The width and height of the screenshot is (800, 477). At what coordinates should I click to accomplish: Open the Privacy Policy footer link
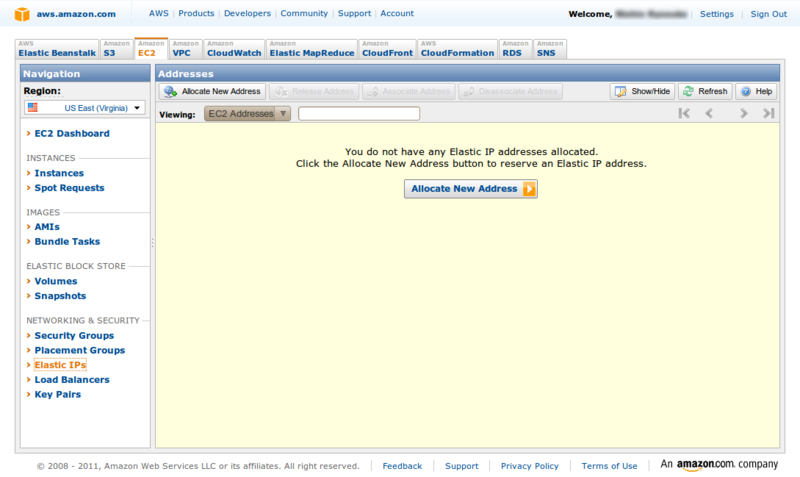tap(530, 466)
